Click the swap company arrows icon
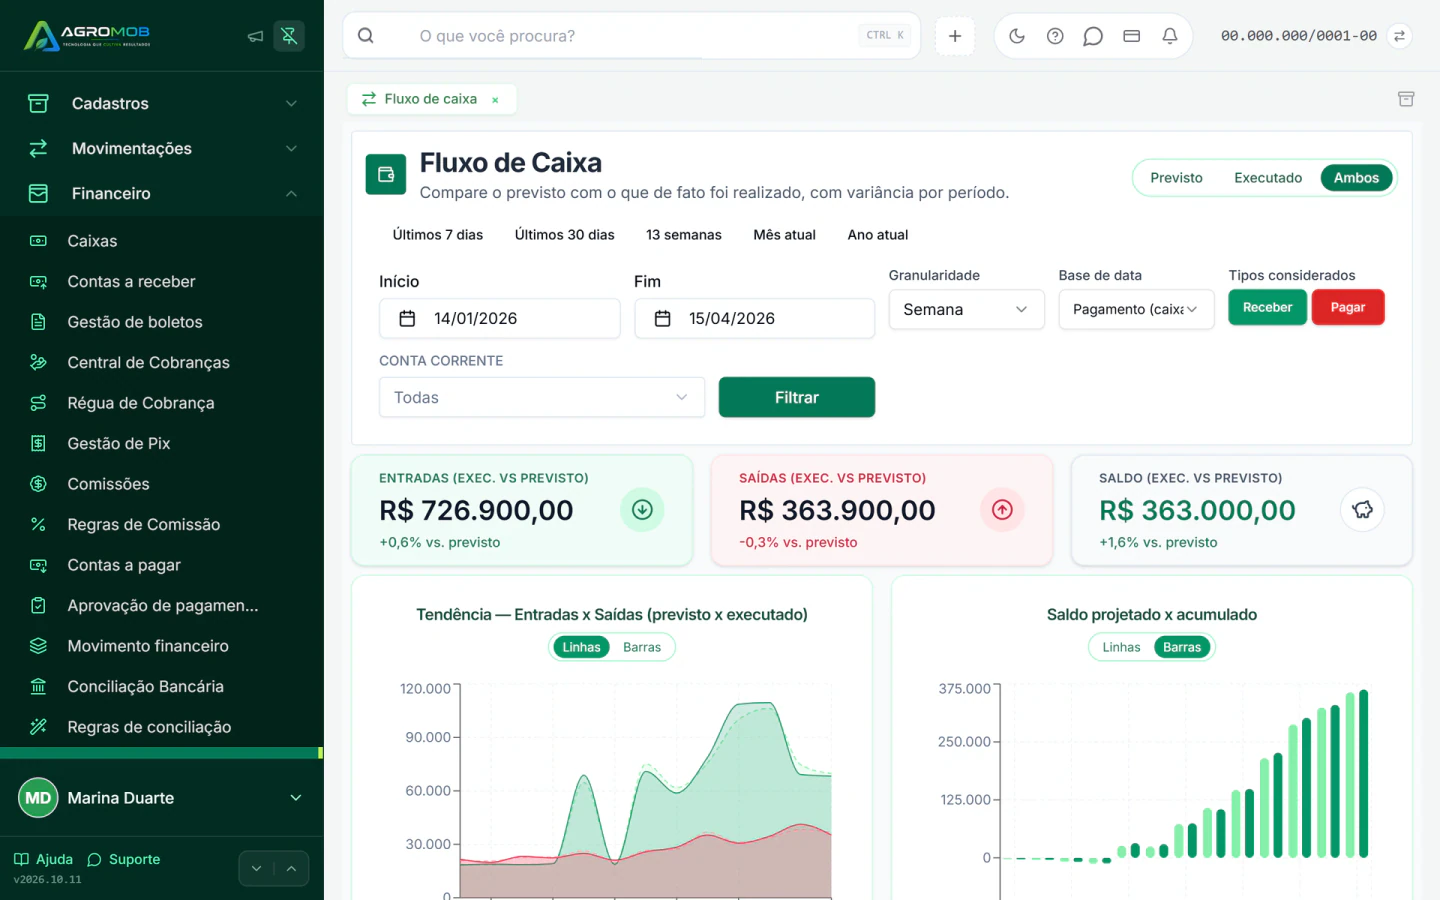The height and width of the screenshot is (900, 1440). tap(1400, 36)
